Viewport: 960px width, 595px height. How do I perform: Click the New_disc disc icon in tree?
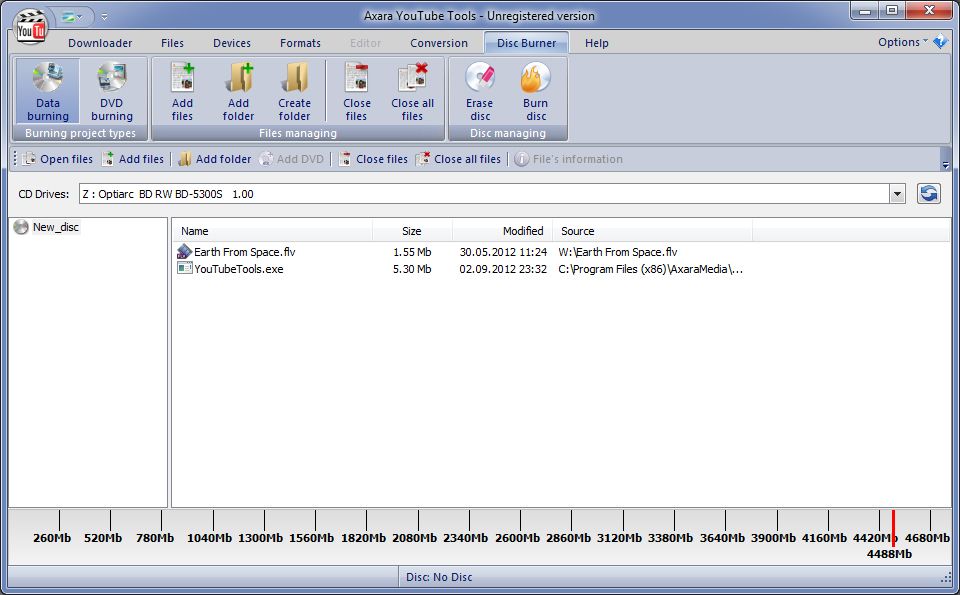21,227
